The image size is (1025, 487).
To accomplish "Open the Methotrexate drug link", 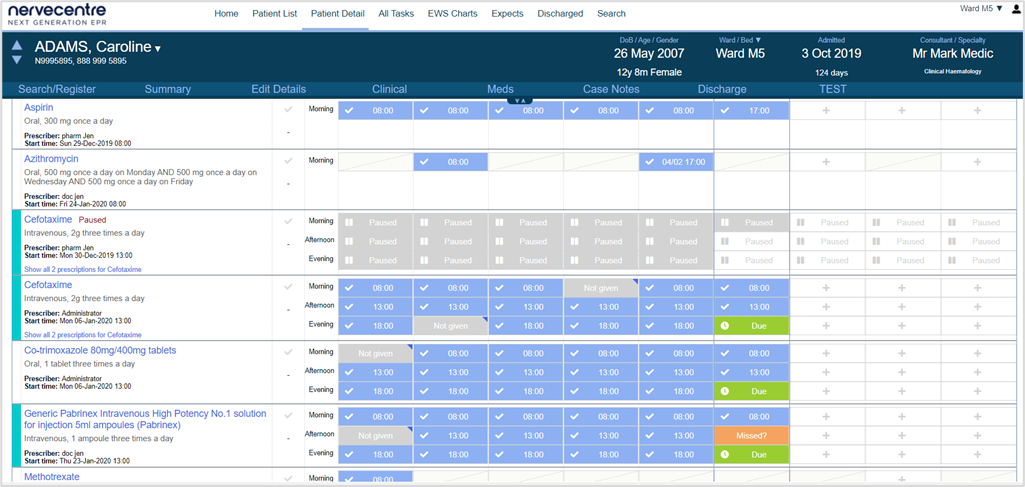I will [51, 478].
